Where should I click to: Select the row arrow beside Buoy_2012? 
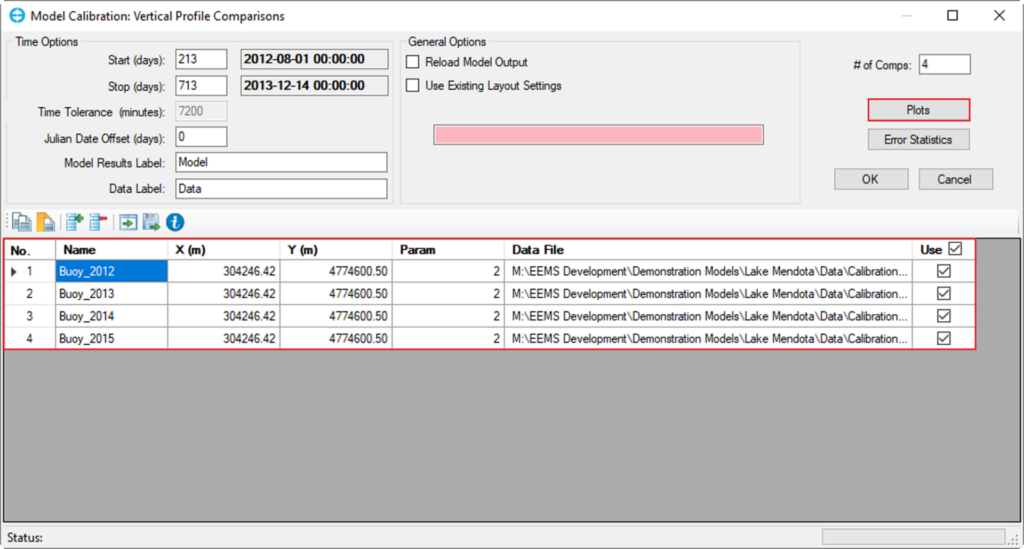pos(14,271)
